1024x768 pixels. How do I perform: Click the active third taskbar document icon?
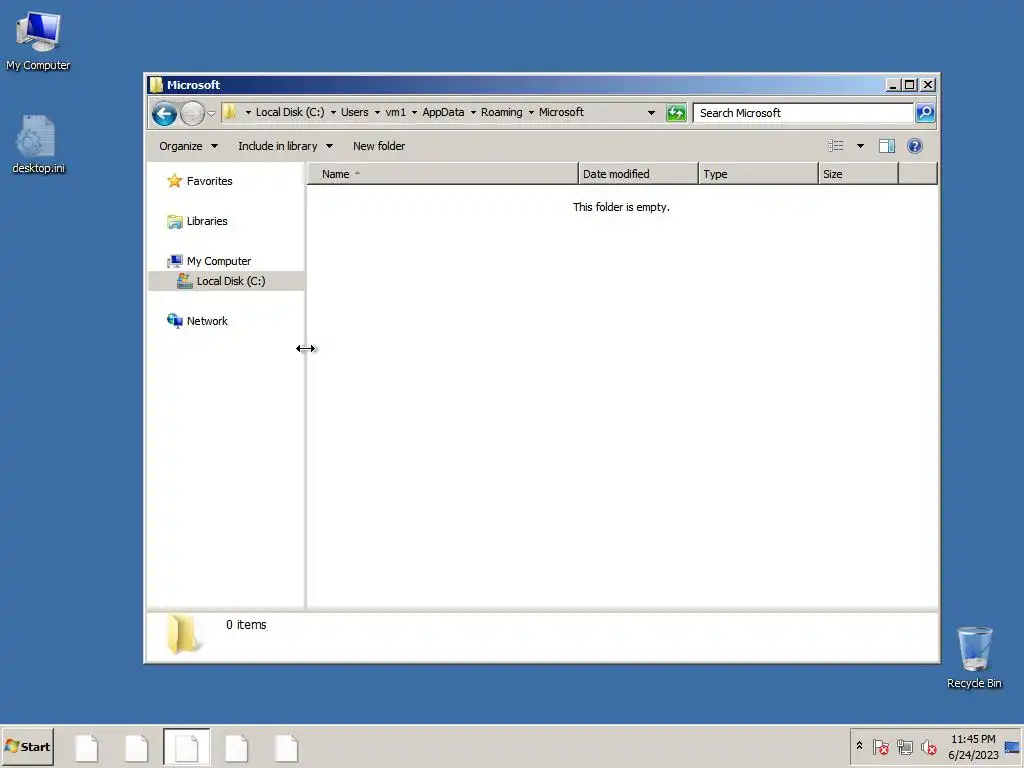(187, 748)
